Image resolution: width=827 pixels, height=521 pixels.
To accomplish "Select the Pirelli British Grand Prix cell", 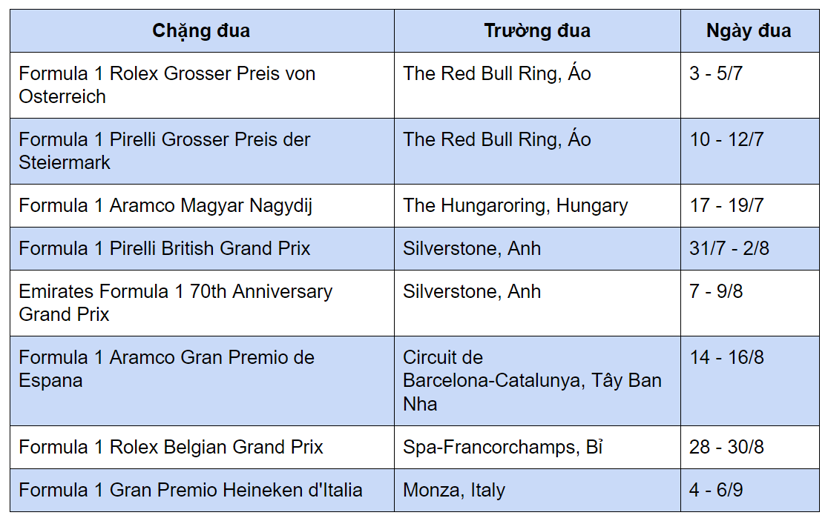I will coord(165,248).
